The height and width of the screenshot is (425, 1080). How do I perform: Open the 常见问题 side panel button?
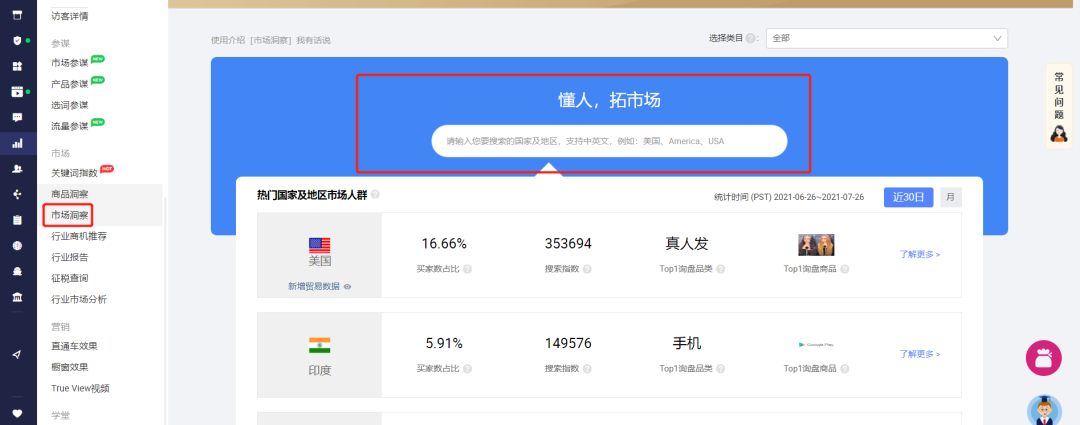click(x=1059, y=105)
